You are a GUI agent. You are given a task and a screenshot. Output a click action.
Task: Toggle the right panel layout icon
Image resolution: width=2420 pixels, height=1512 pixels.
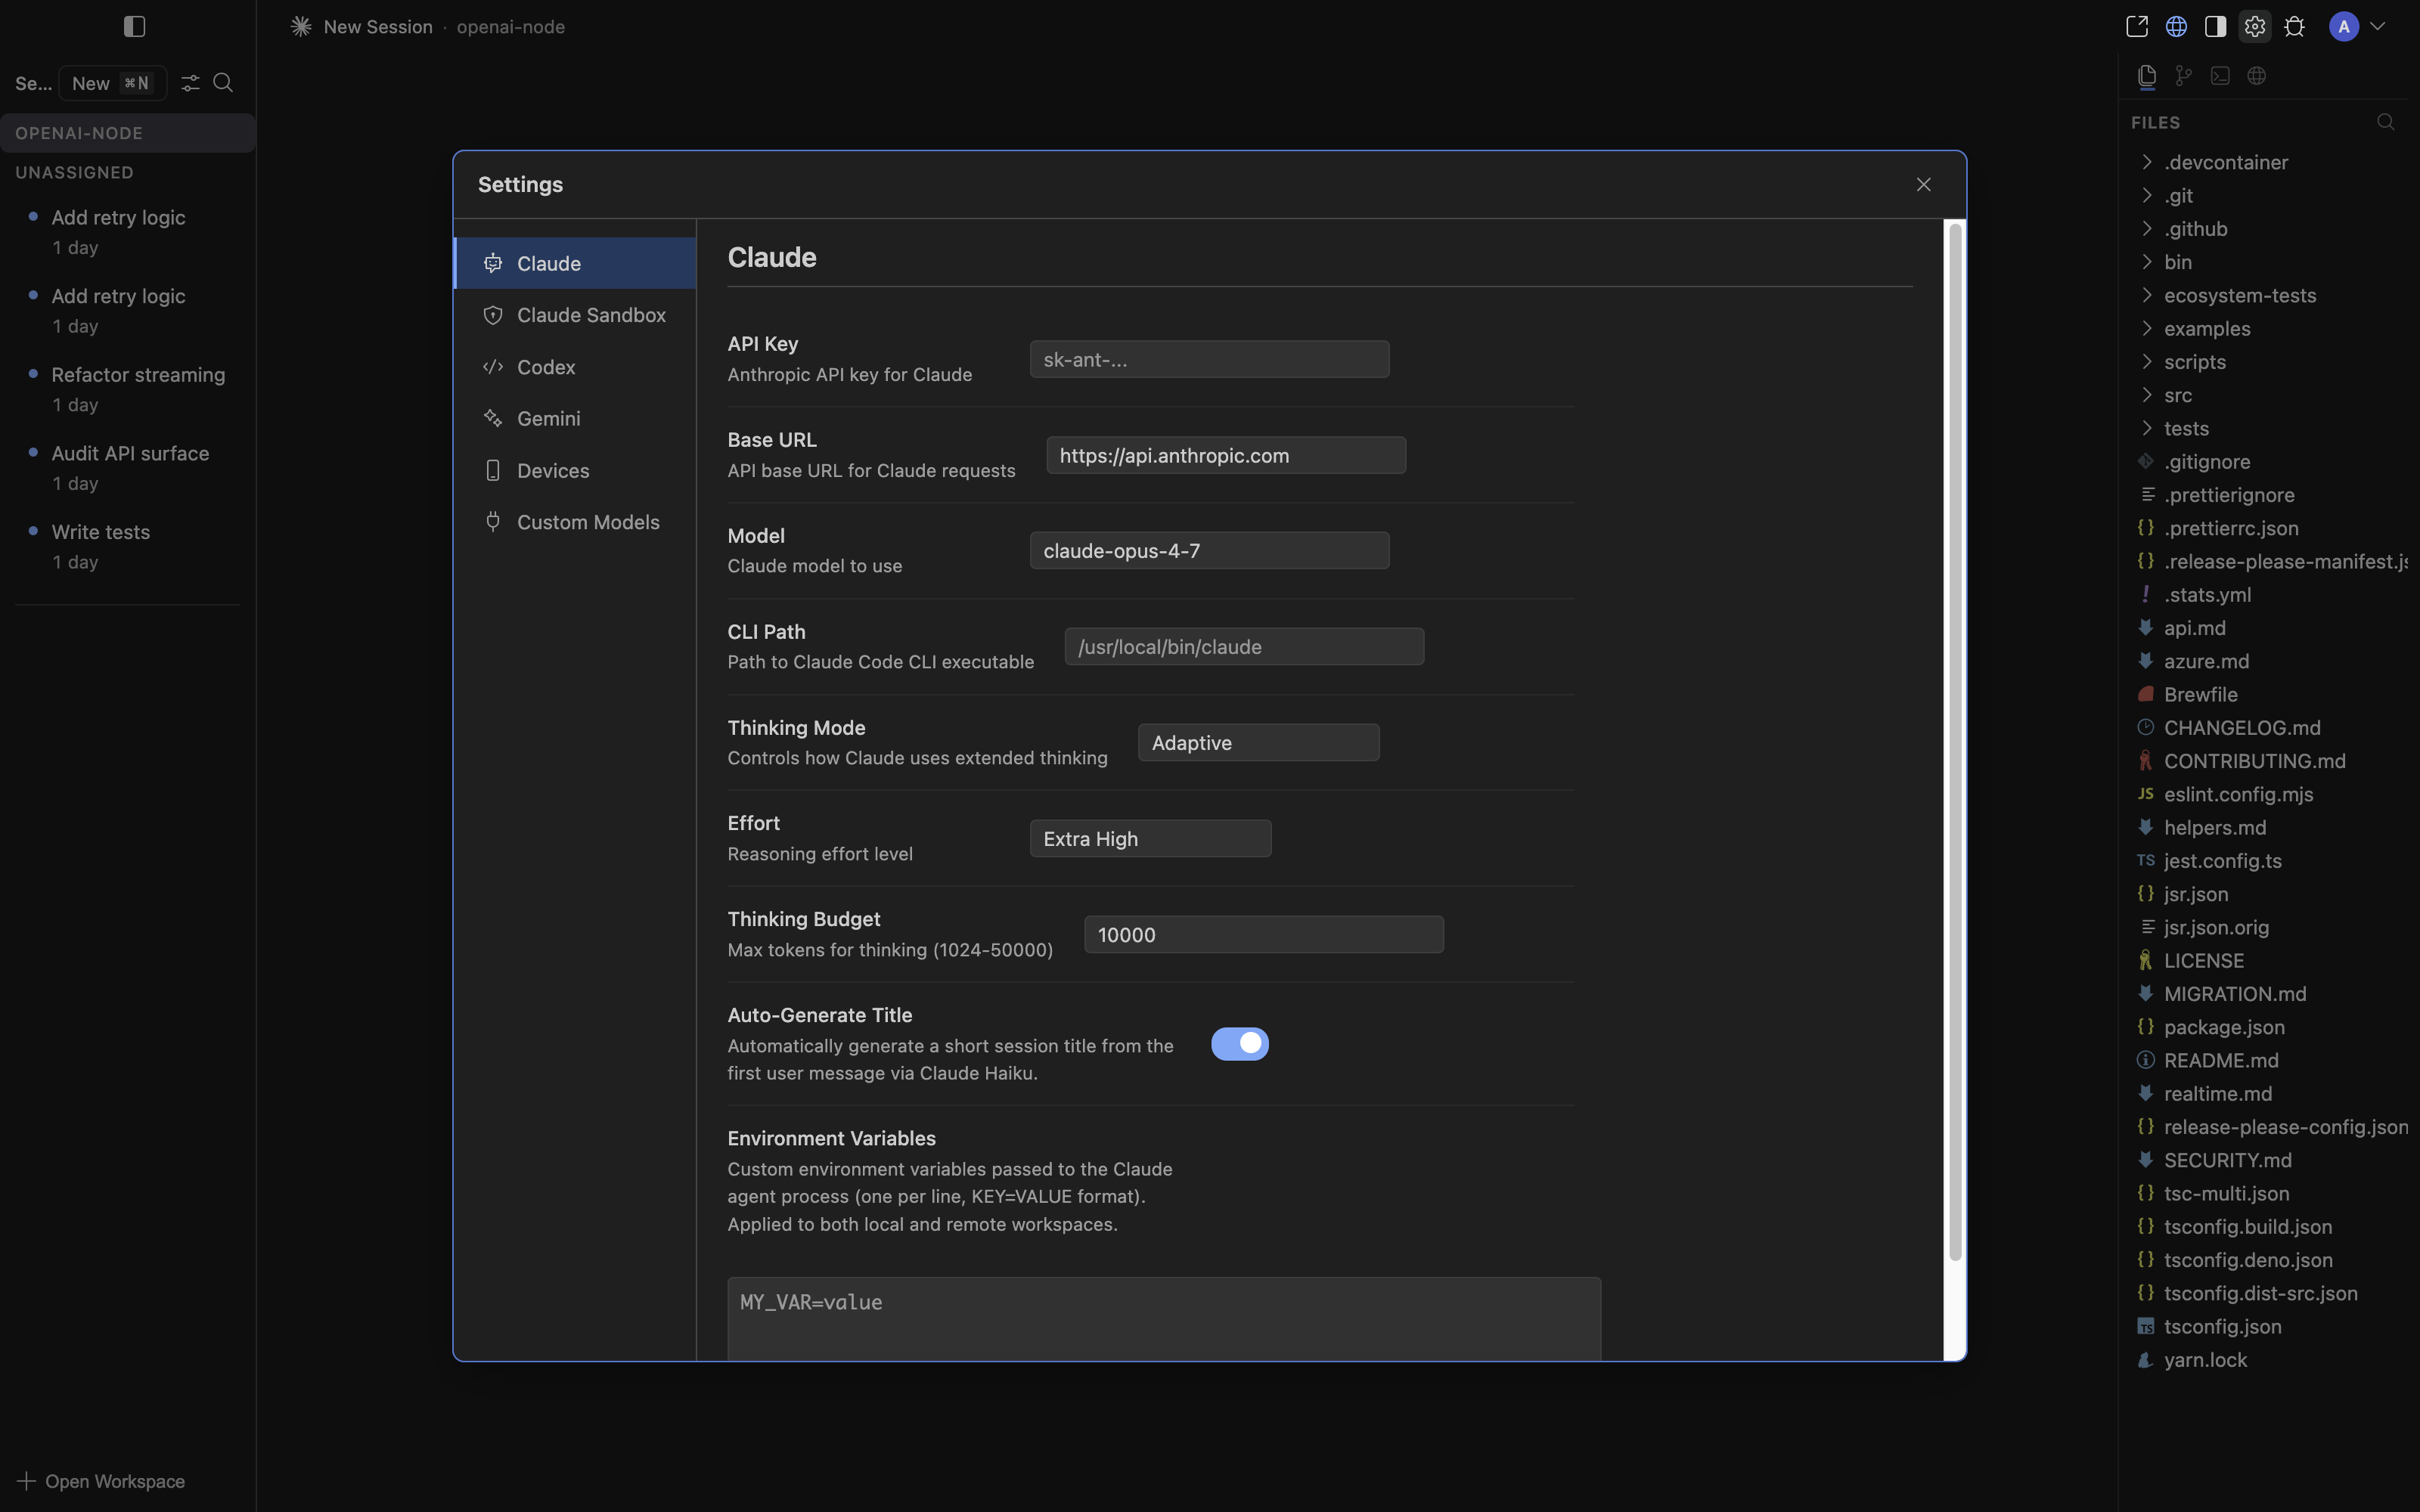[x=2215, y=27]
